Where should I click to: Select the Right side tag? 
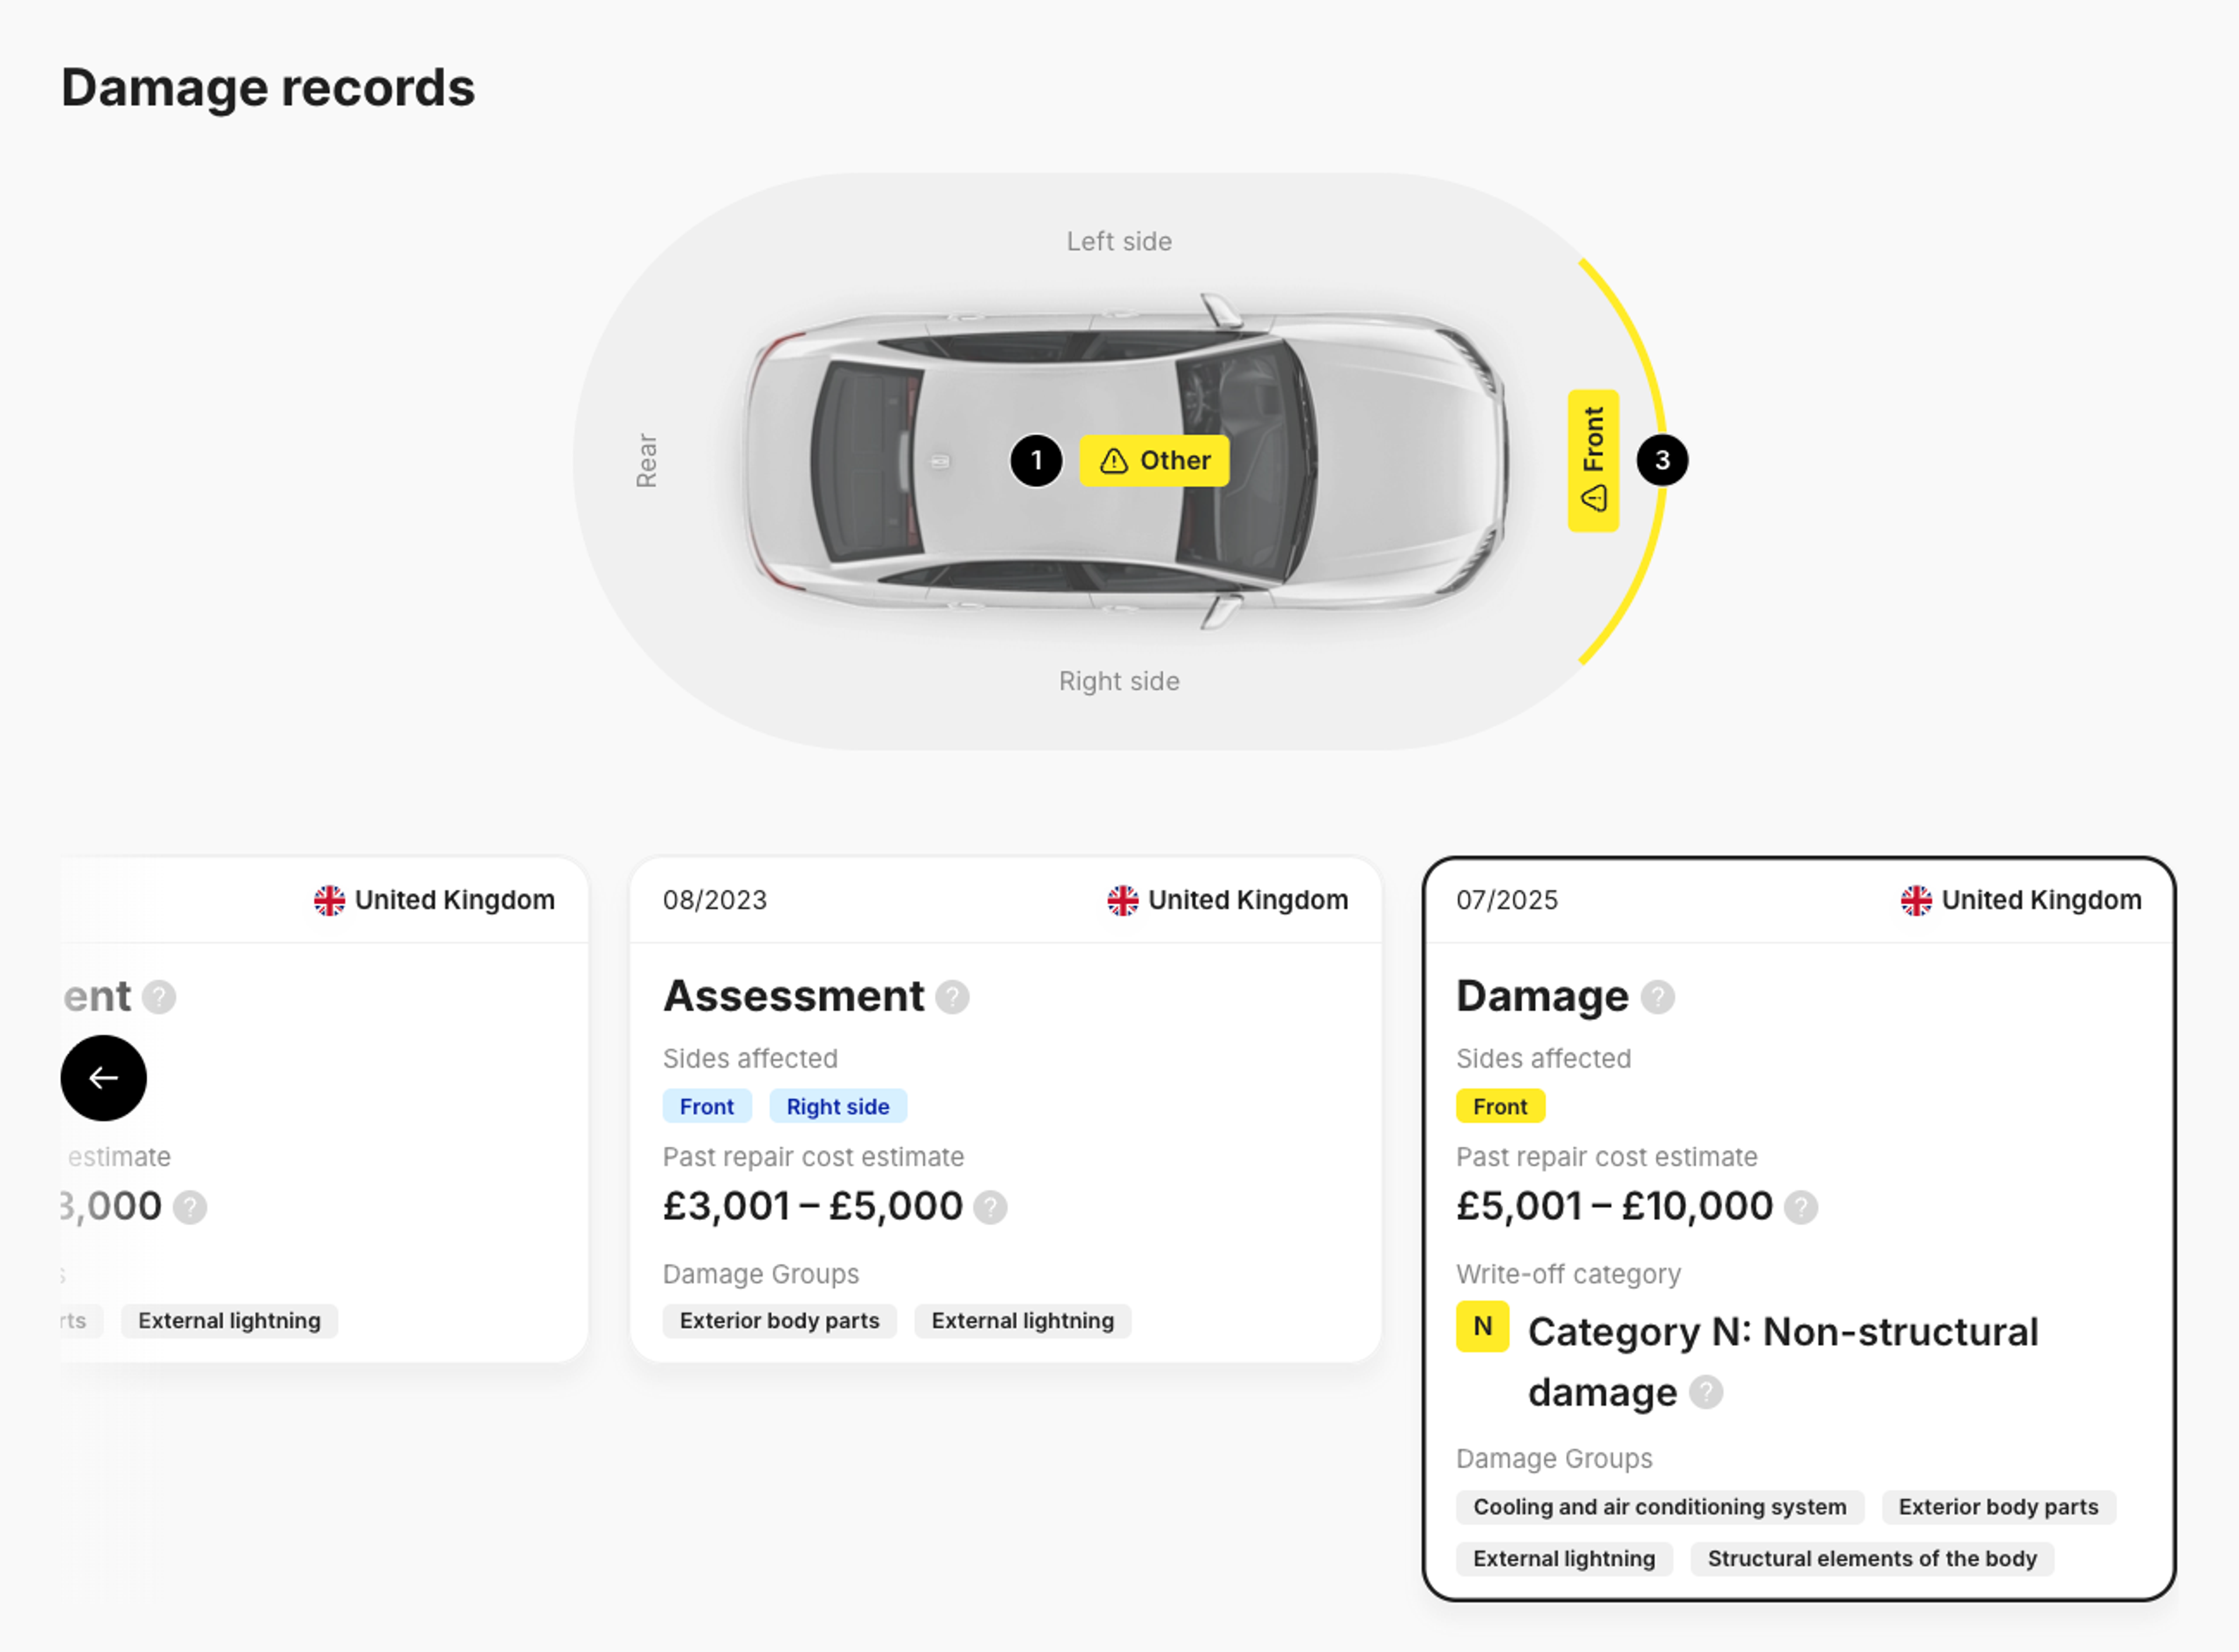point(838,1106)
